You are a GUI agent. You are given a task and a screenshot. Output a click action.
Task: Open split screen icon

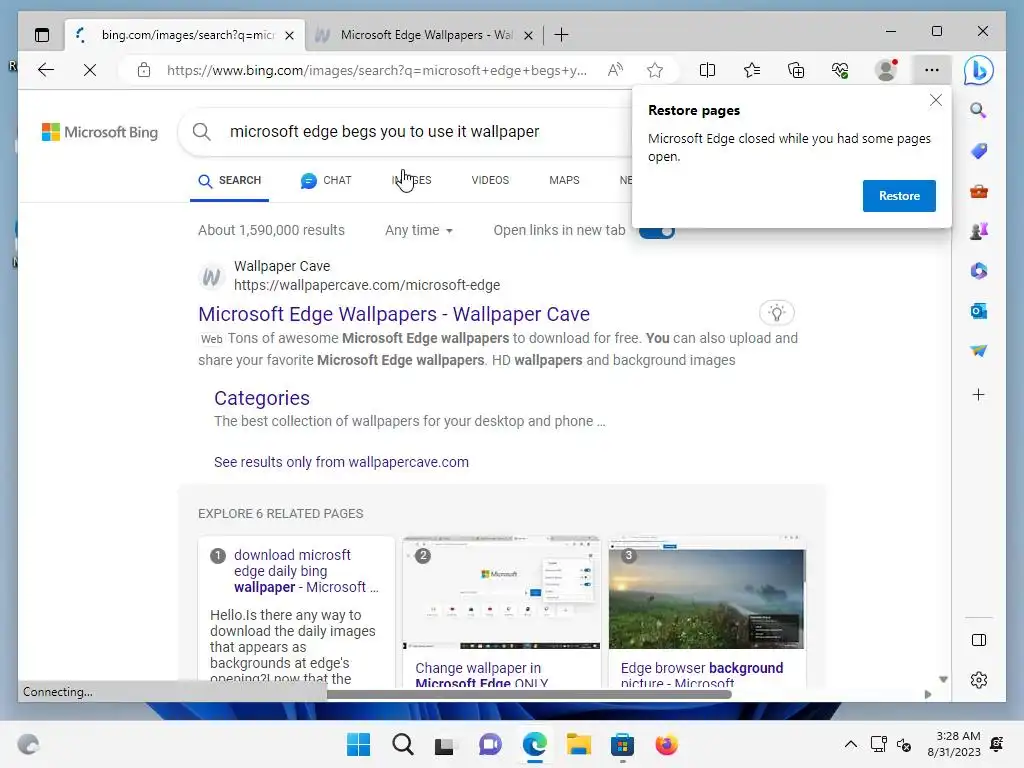click(707, 70)
